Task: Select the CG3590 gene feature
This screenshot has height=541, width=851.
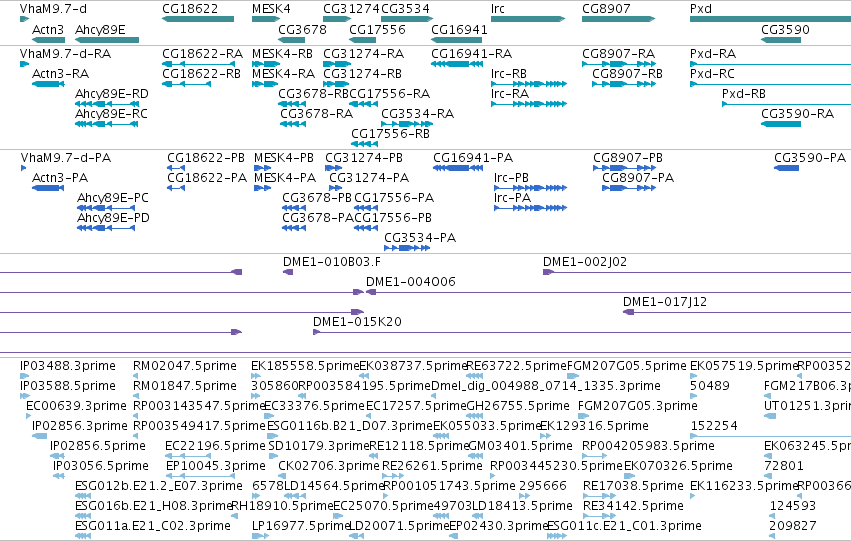Action: [x=781, y=40]
